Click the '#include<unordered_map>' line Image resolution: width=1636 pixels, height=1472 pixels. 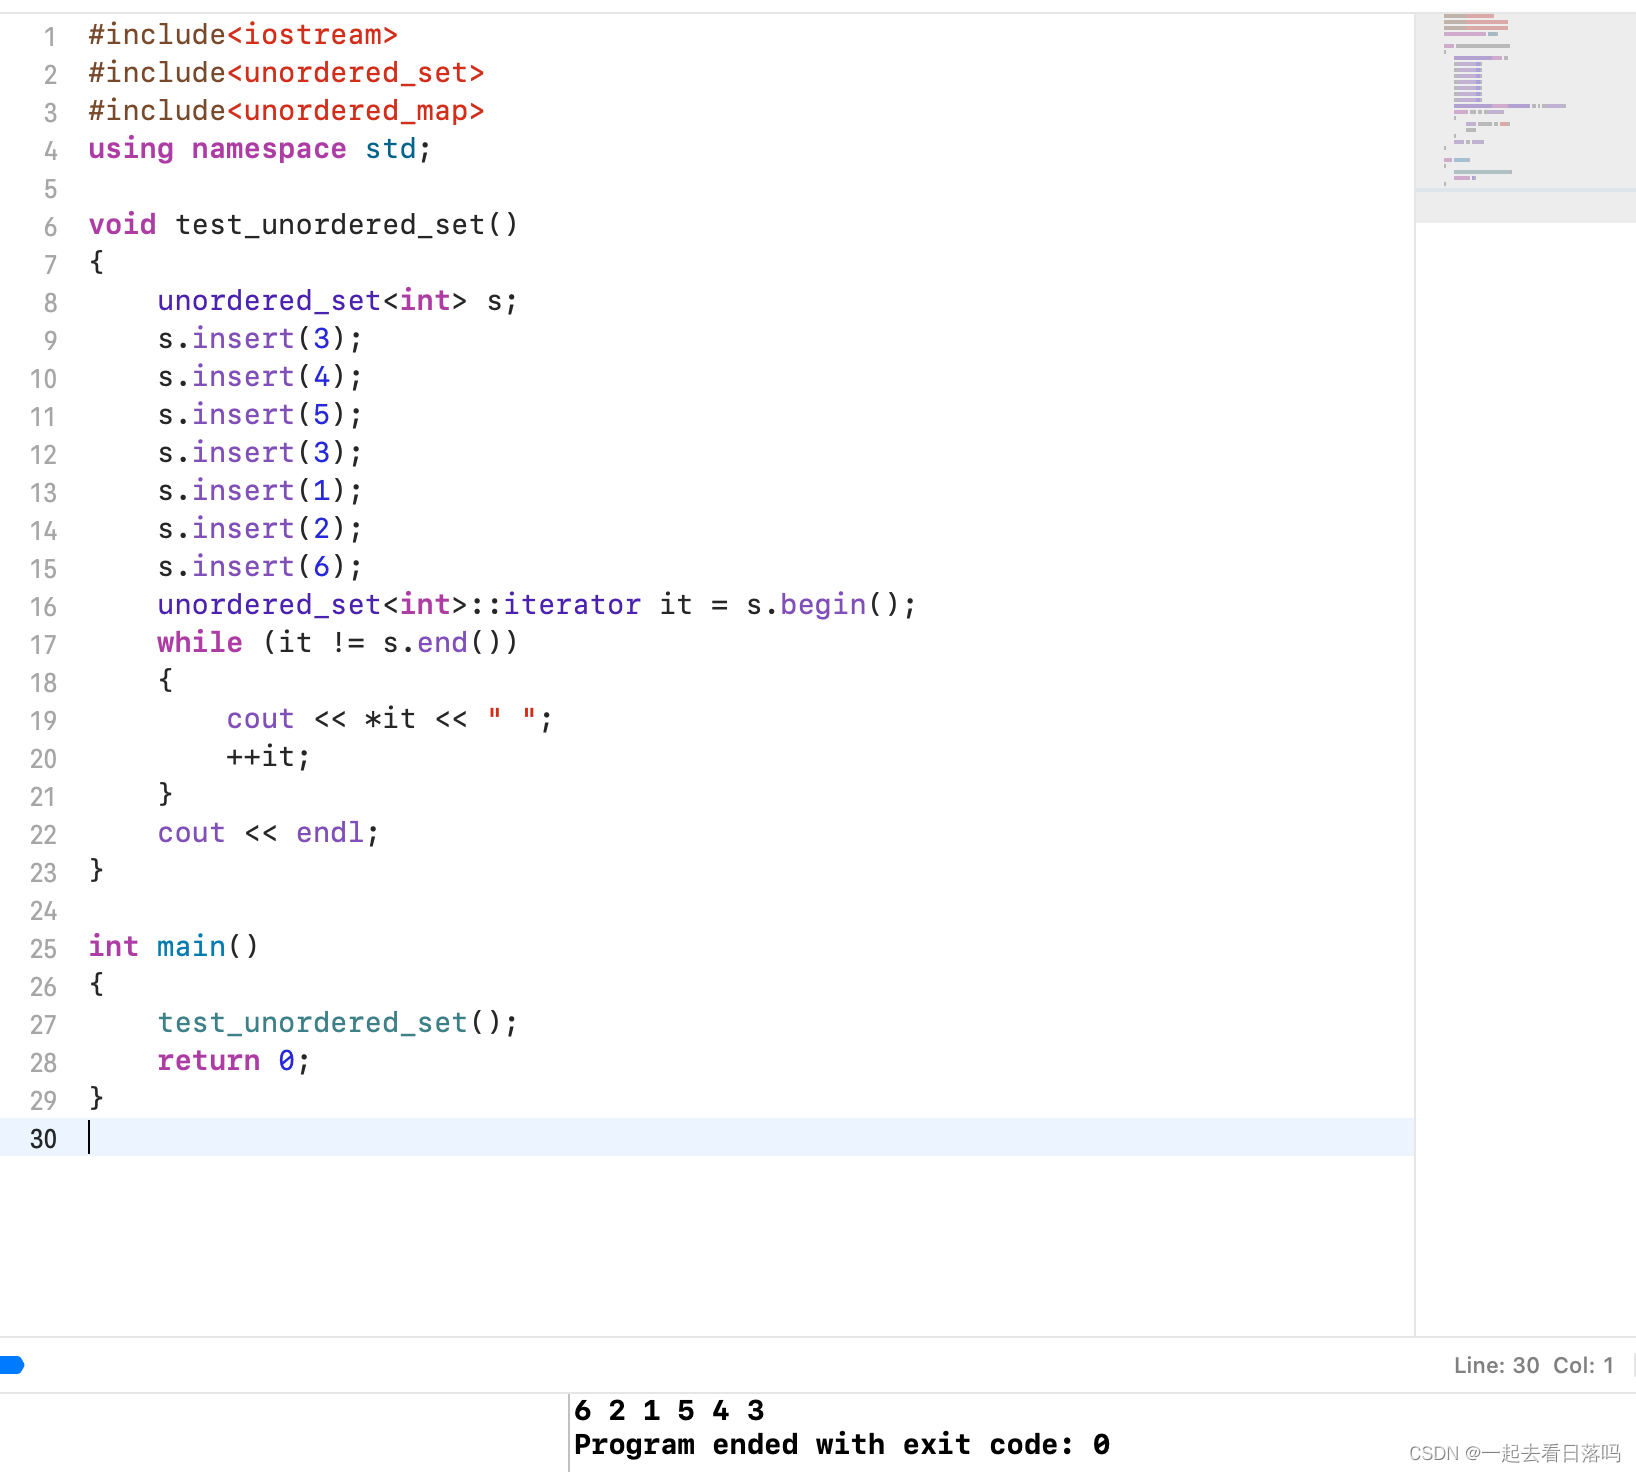click(x=286, y=111)
